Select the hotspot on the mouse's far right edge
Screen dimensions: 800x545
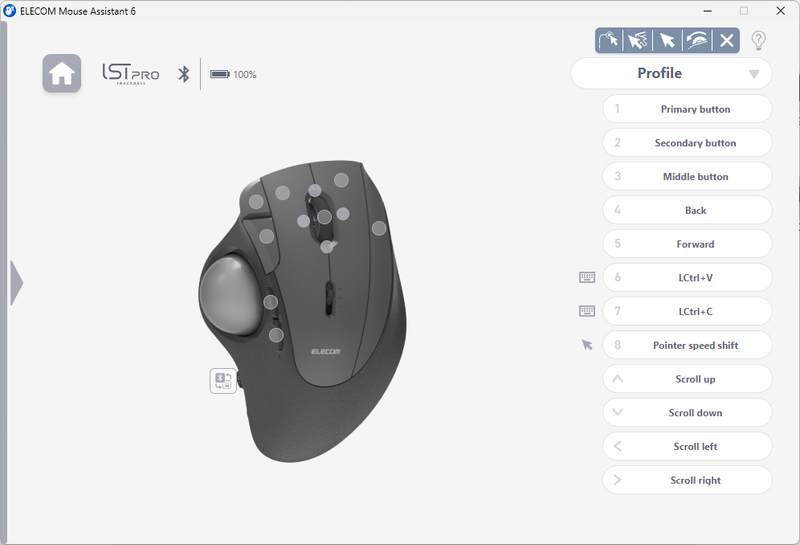point(379,228)
